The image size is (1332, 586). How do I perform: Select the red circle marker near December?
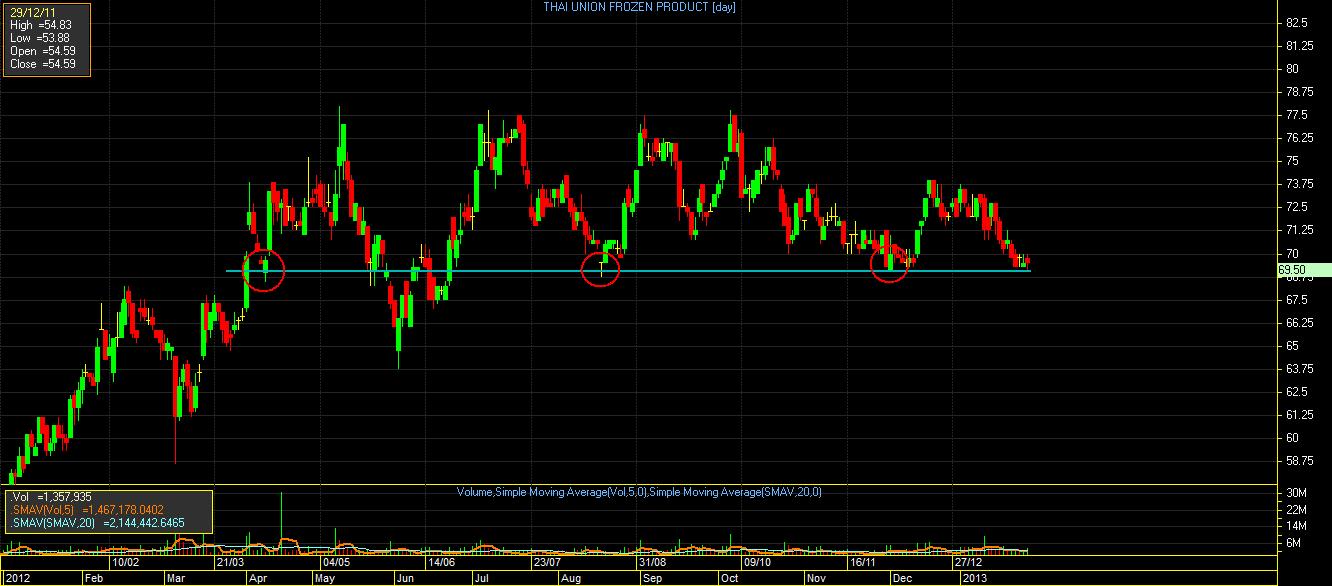[x=889, y=265]
